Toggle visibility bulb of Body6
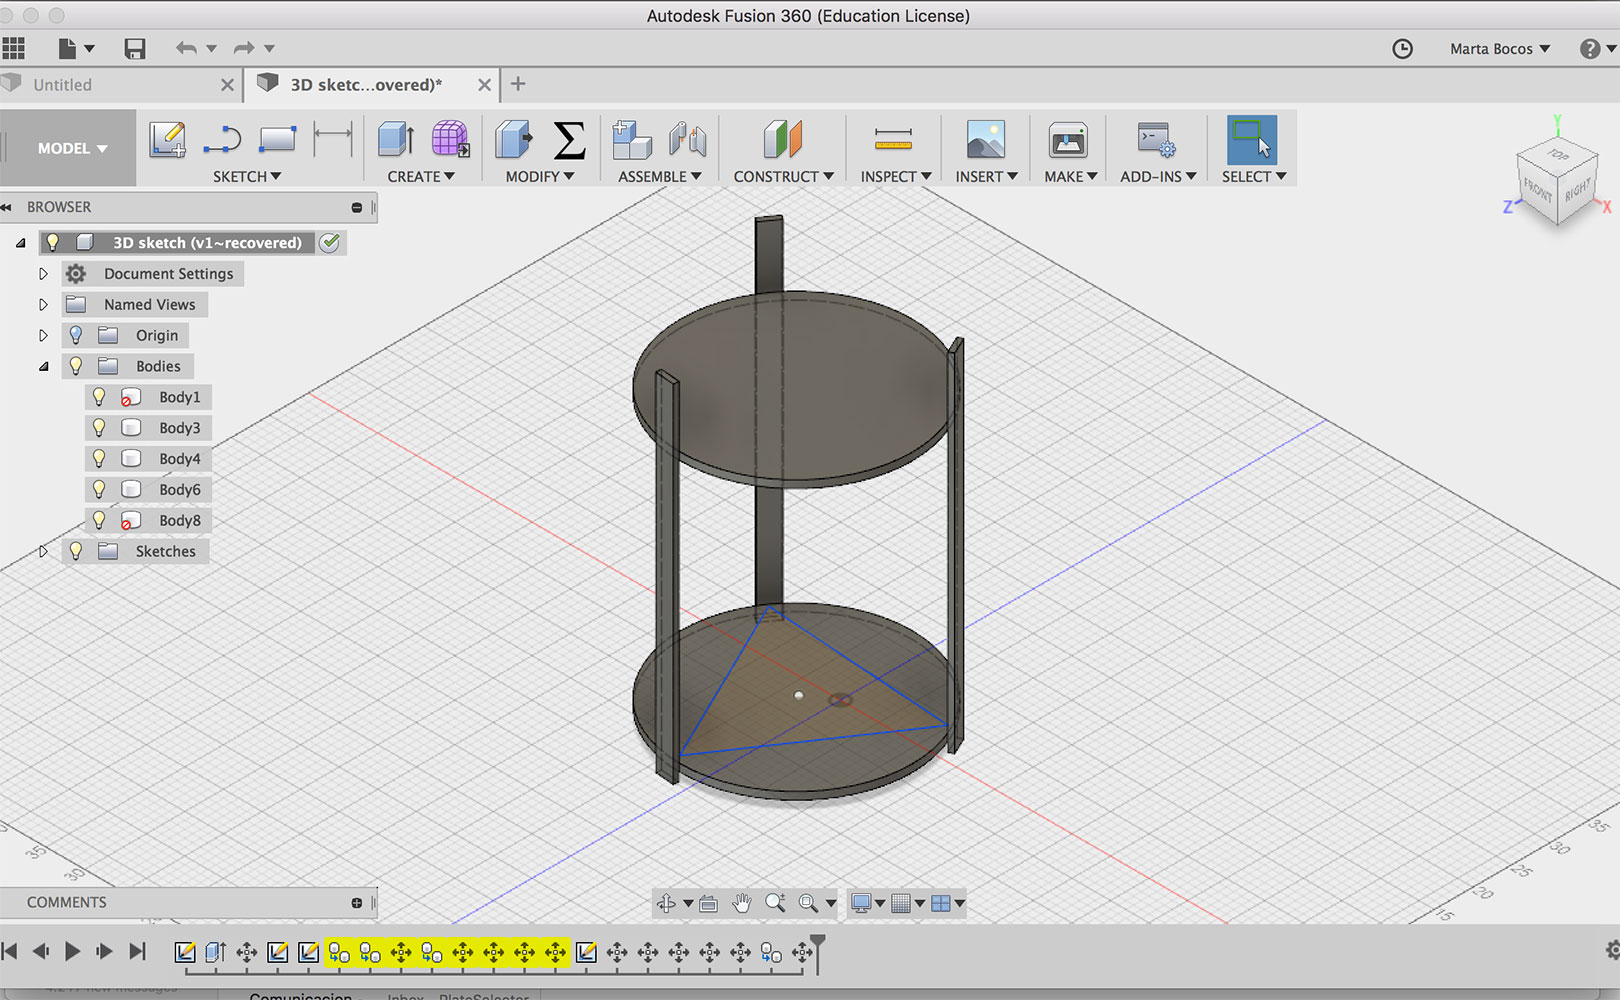 [99, 490]
